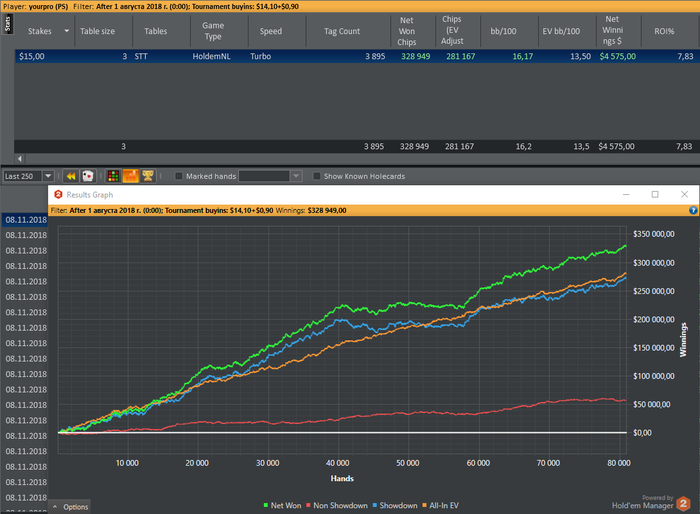Expand the Marked hands combo box
The image size is (700, 514).
(x=296, y=176)
